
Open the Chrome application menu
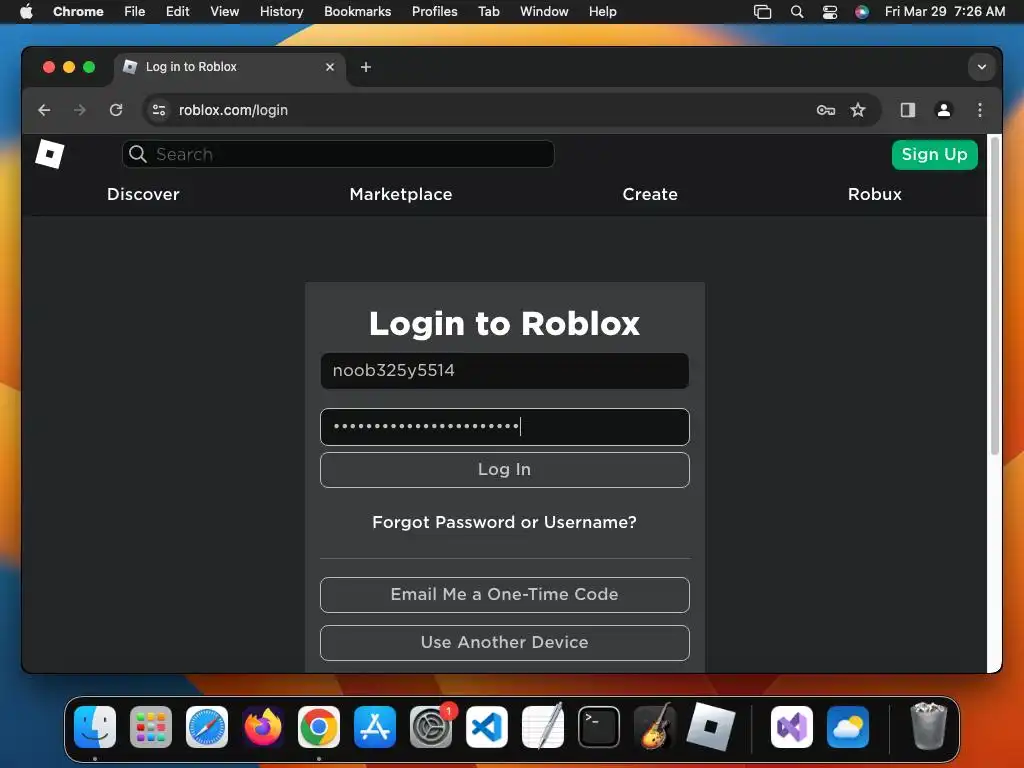78,11
